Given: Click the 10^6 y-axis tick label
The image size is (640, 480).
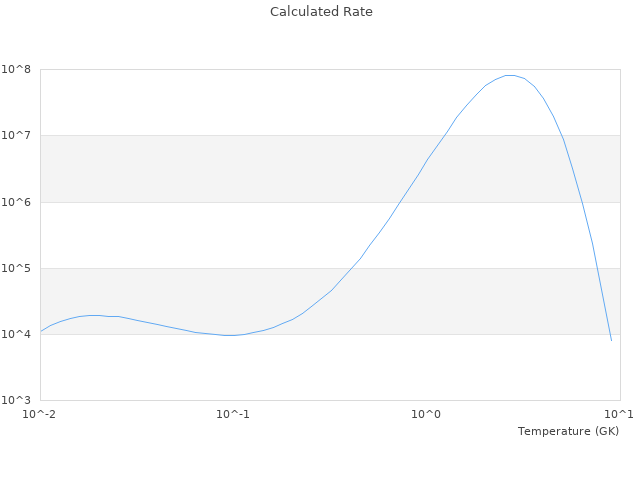Looking at the screenshot, I should point(16,202).
